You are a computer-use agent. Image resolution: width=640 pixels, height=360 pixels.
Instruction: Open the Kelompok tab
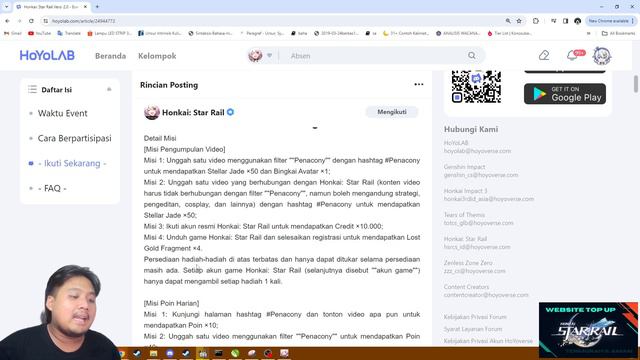tap(157, 56)
